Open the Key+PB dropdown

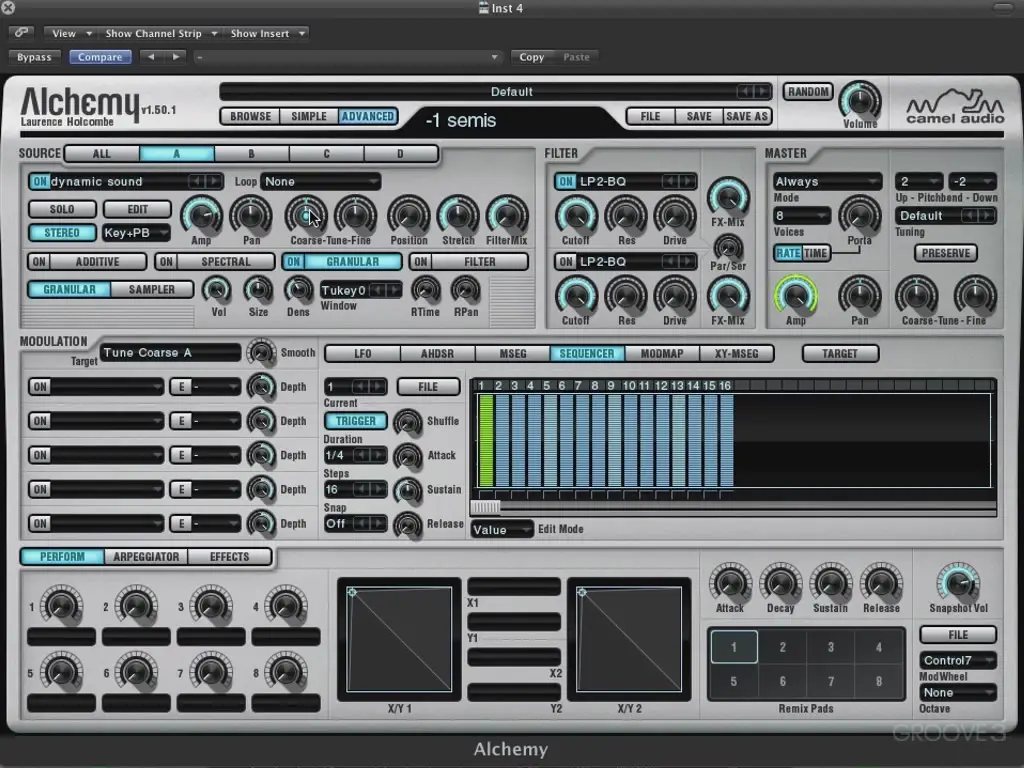pyautogui.click(x=136, y=232)
